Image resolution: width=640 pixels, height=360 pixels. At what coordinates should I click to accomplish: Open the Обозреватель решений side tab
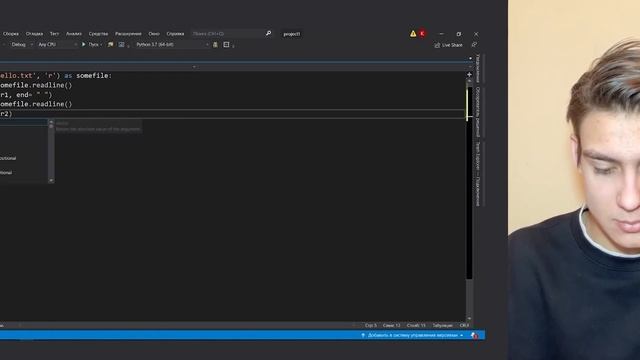pyautogui.click(x=478, y=112)
